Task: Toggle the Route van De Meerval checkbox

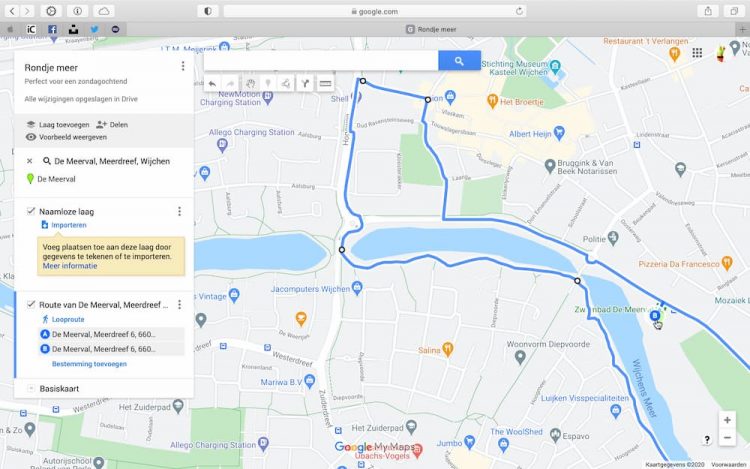Action: click(31, 304)
